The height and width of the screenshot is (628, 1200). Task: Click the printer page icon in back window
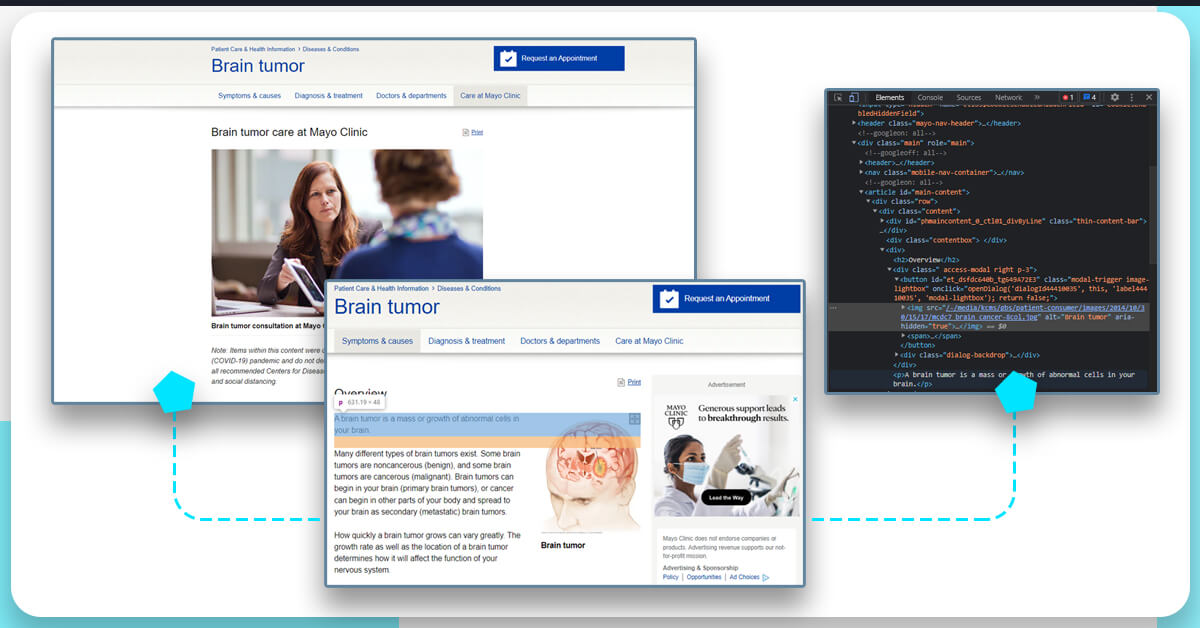coord(466,132)
